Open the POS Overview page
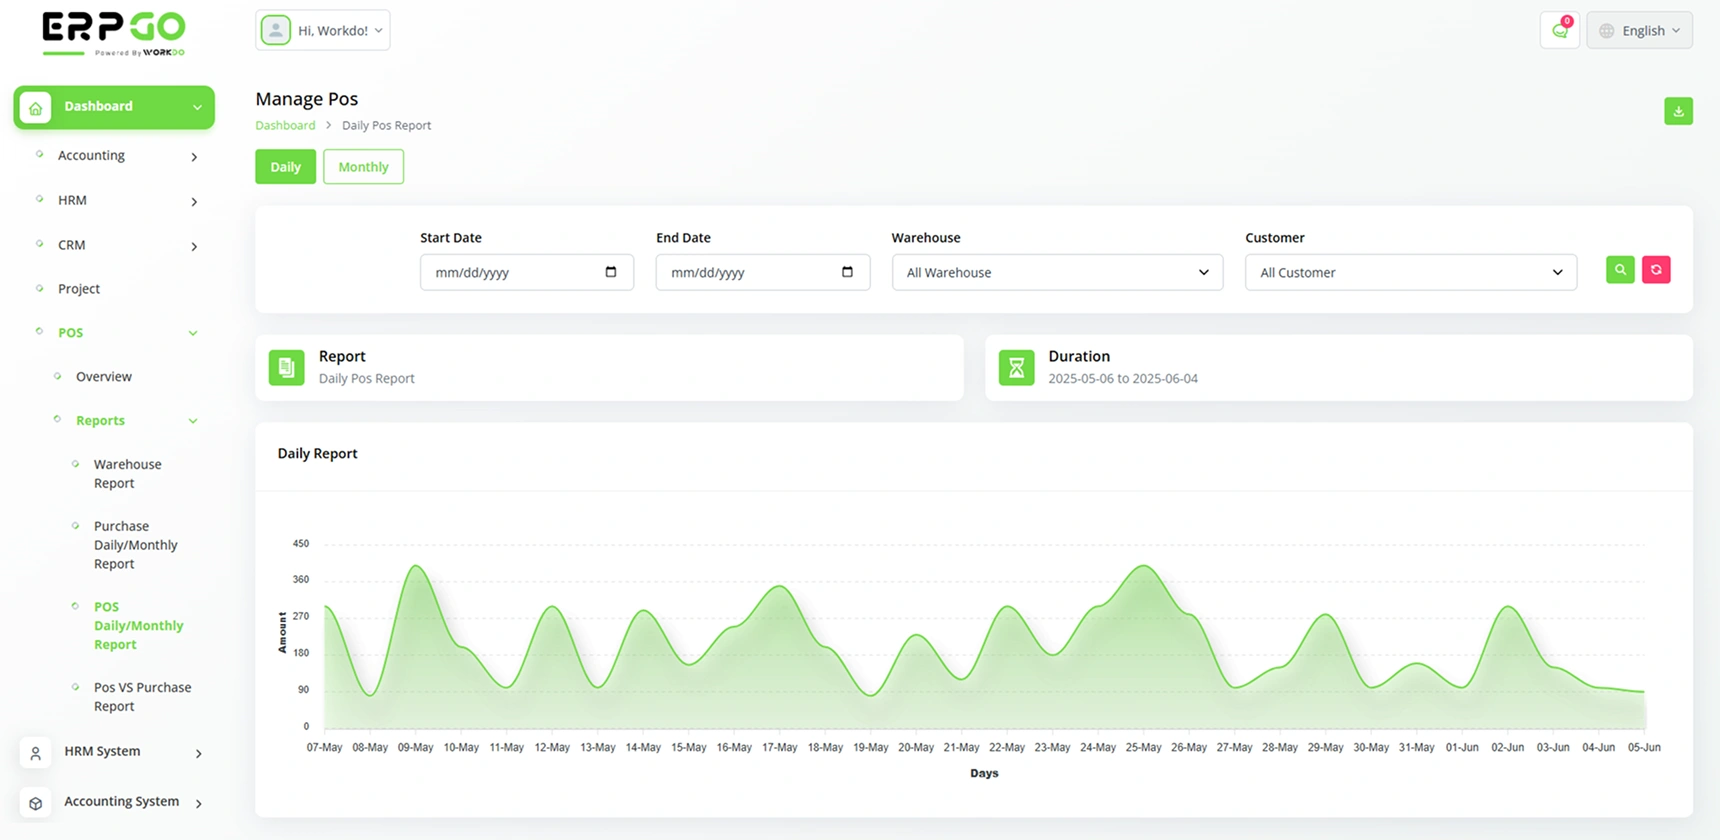This screenshot has width=1720, height=840. point(104,377)
